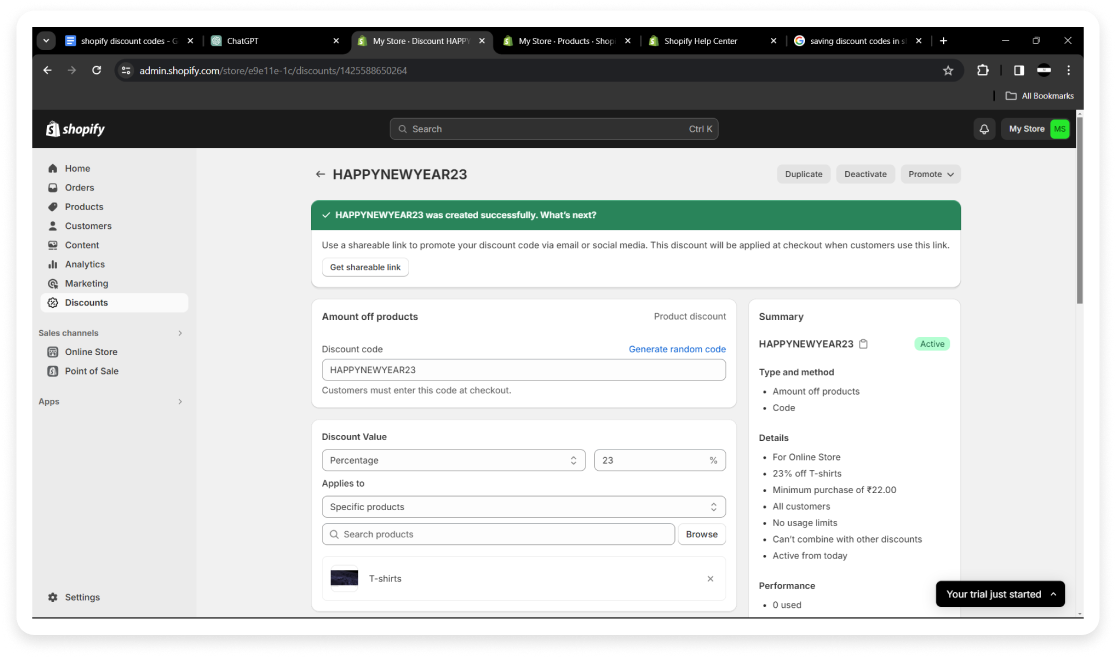Open Content in sidebar
This screenshot has height=658, width=1116.
pos(82,245)
